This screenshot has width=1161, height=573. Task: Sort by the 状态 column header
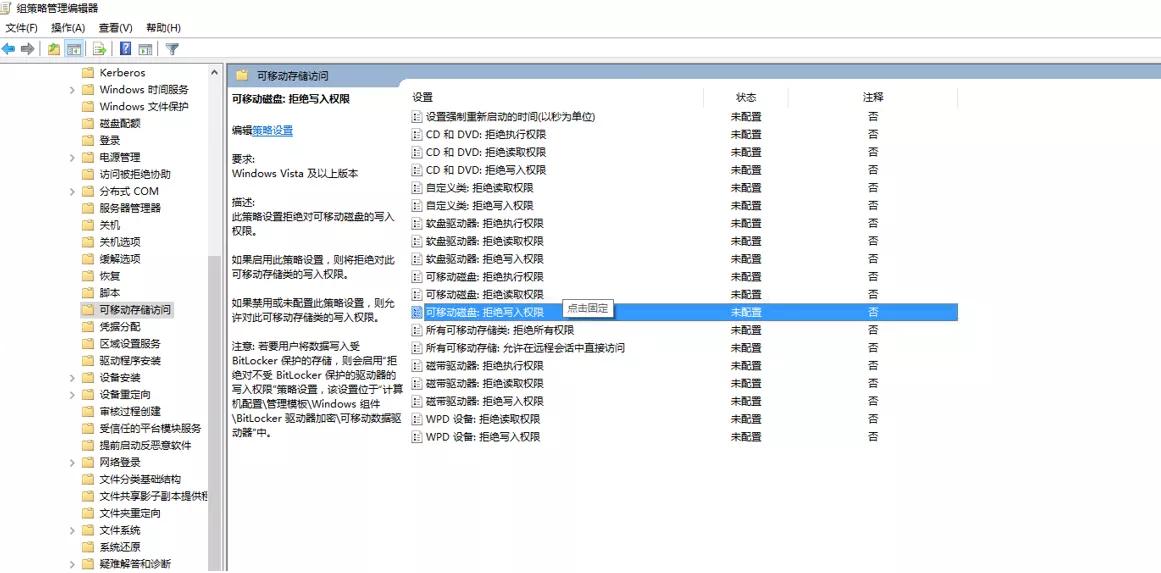point(746,98)
